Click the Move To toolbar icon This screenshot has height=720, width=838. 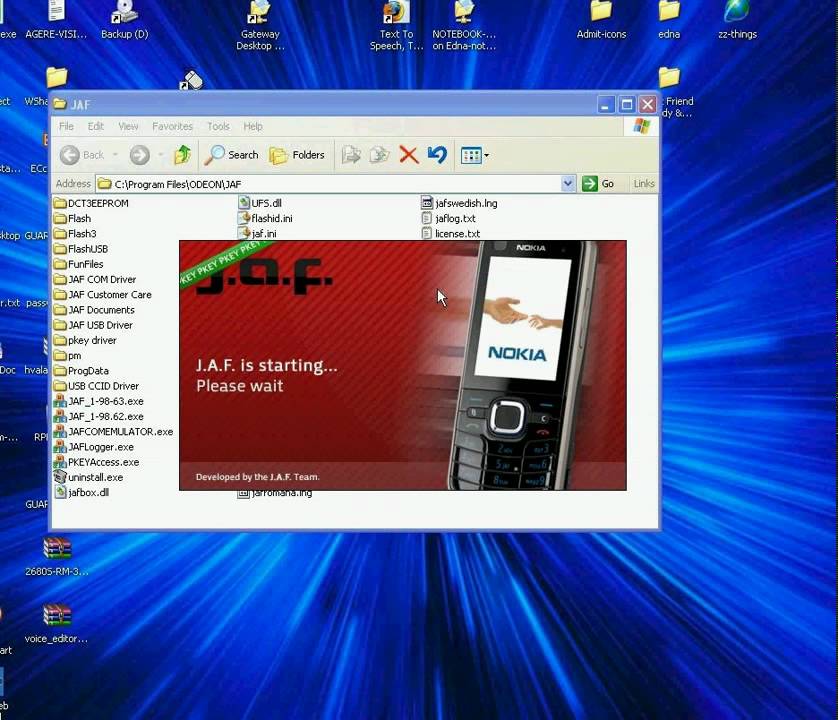351,155
